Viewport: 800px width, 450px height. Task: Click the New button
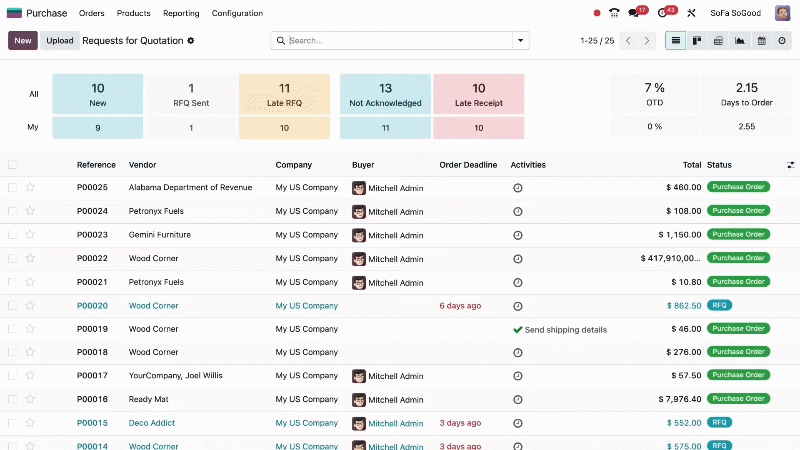click(23, 41)
